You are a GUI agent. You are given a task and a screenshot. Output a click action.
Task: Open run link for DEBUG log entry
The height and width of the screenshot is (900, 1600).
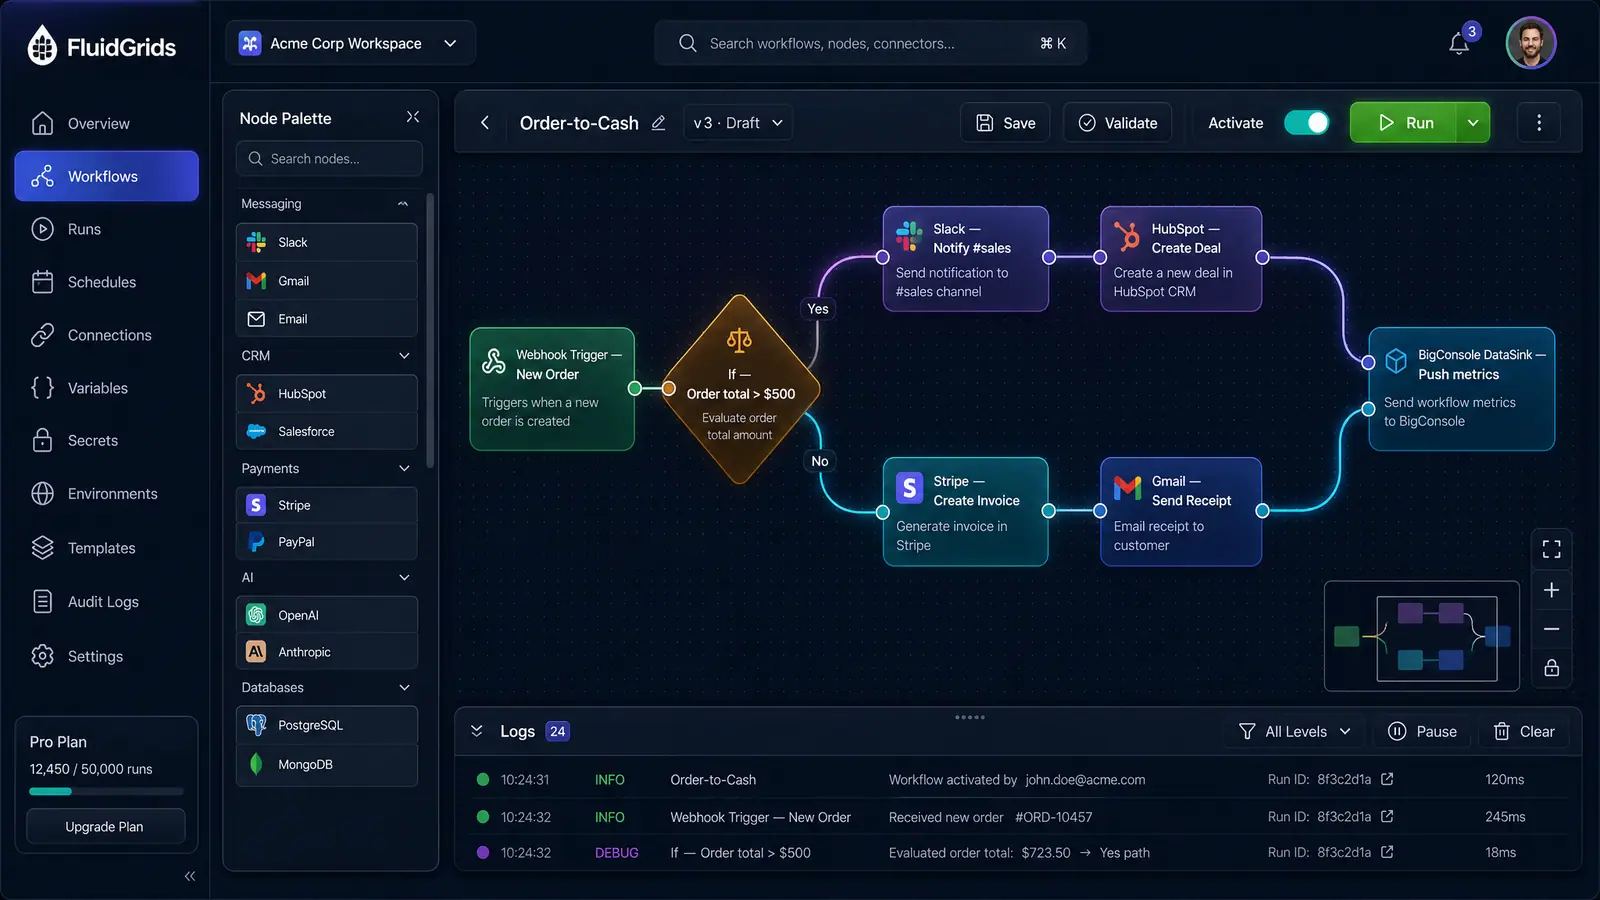pyautogui.click(x=1387, y=852)
